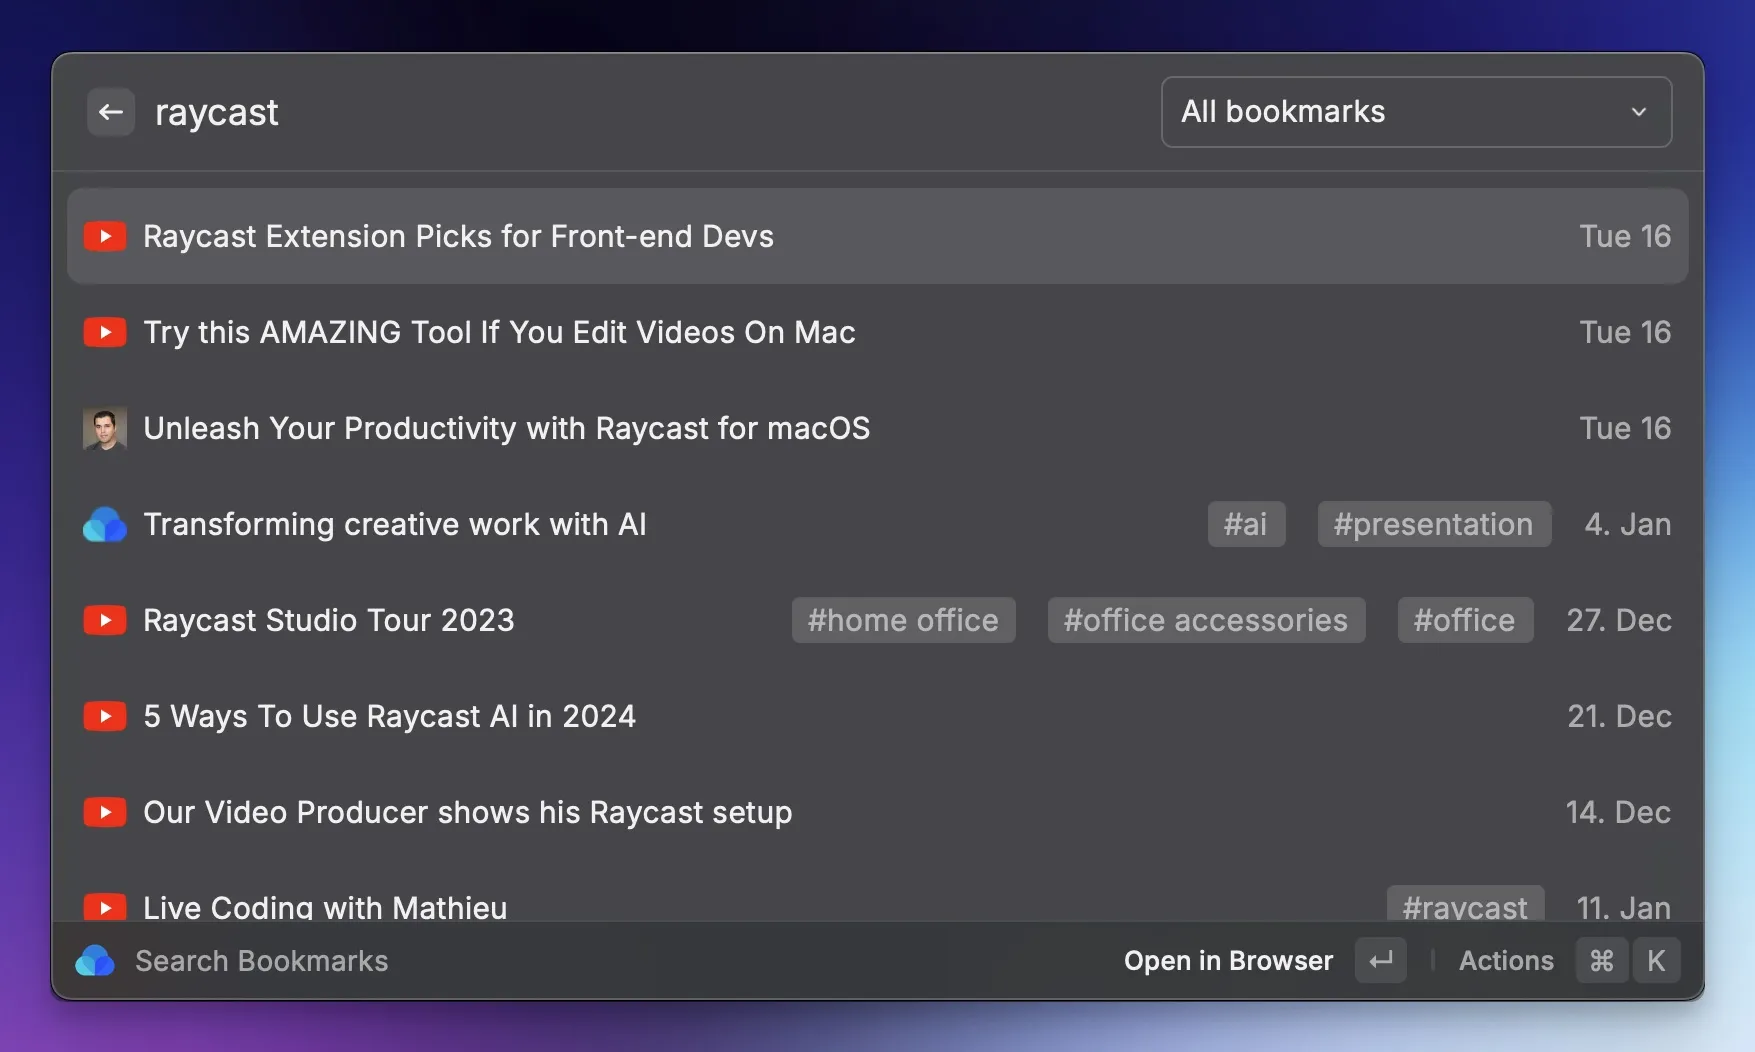Click YouTube icon for Raycast Extension Picks
Screen dimensions: 1755x1052
click(x=105, y=236)
